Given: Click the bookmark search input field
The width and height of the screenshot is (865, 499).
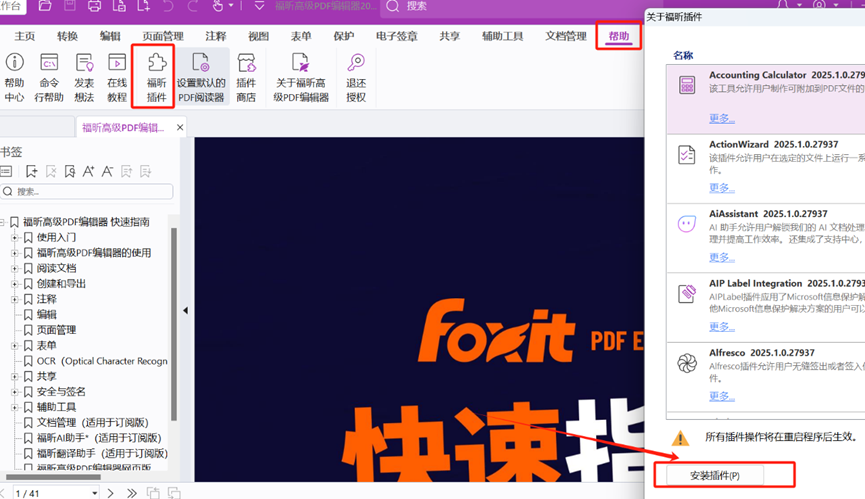Looking at the screenshot, I should point(87,191).
